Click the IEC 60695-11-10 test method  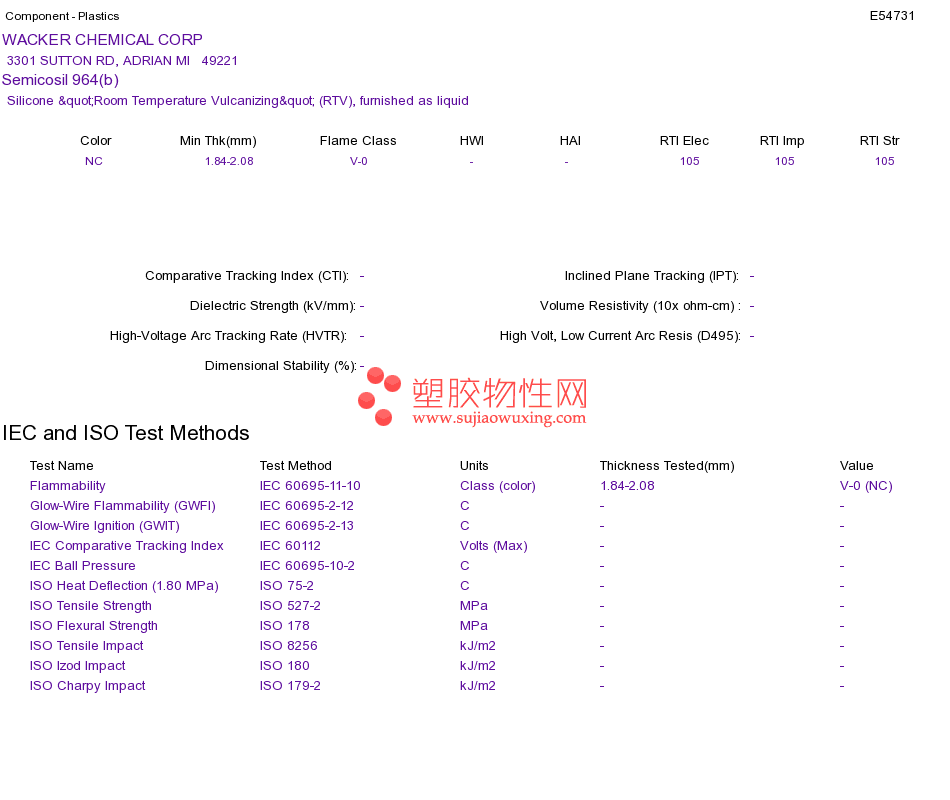(x=310, y=486)
